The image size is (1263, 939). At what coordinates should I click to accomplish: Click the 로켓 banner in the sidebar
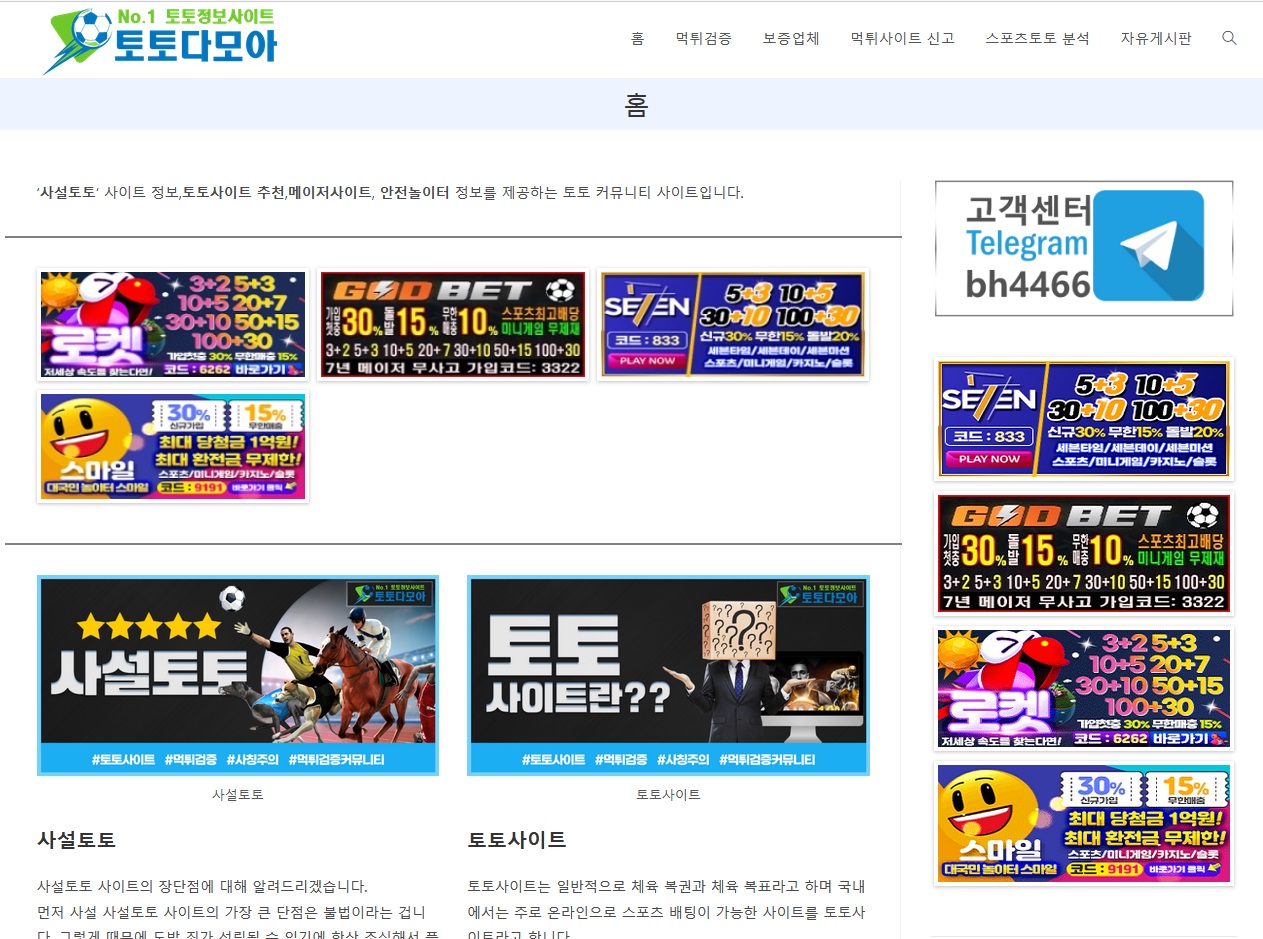click(x=1084, y=688)
